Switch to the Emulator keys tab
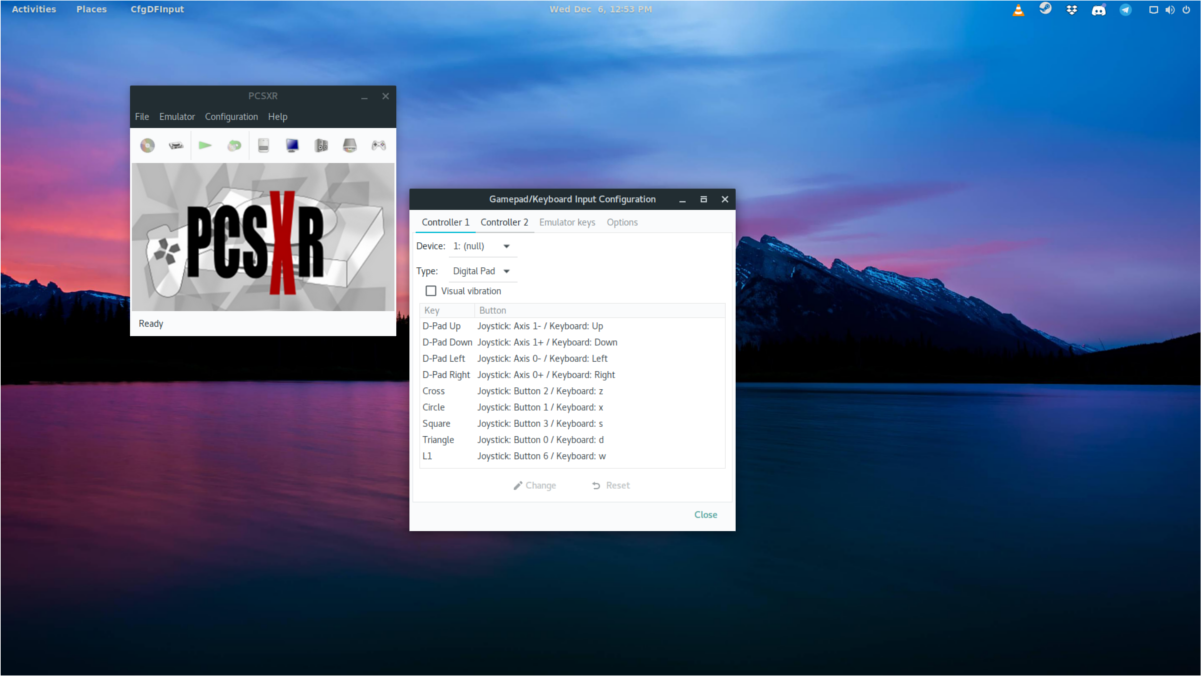This screenshot has width=1201, height=676. (567, 222)
